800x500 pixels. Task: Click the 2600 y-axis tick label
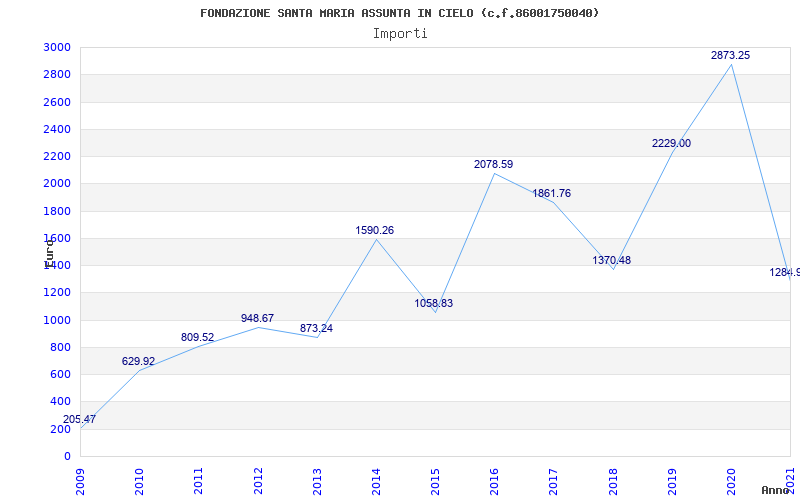(x=57, y=102)
